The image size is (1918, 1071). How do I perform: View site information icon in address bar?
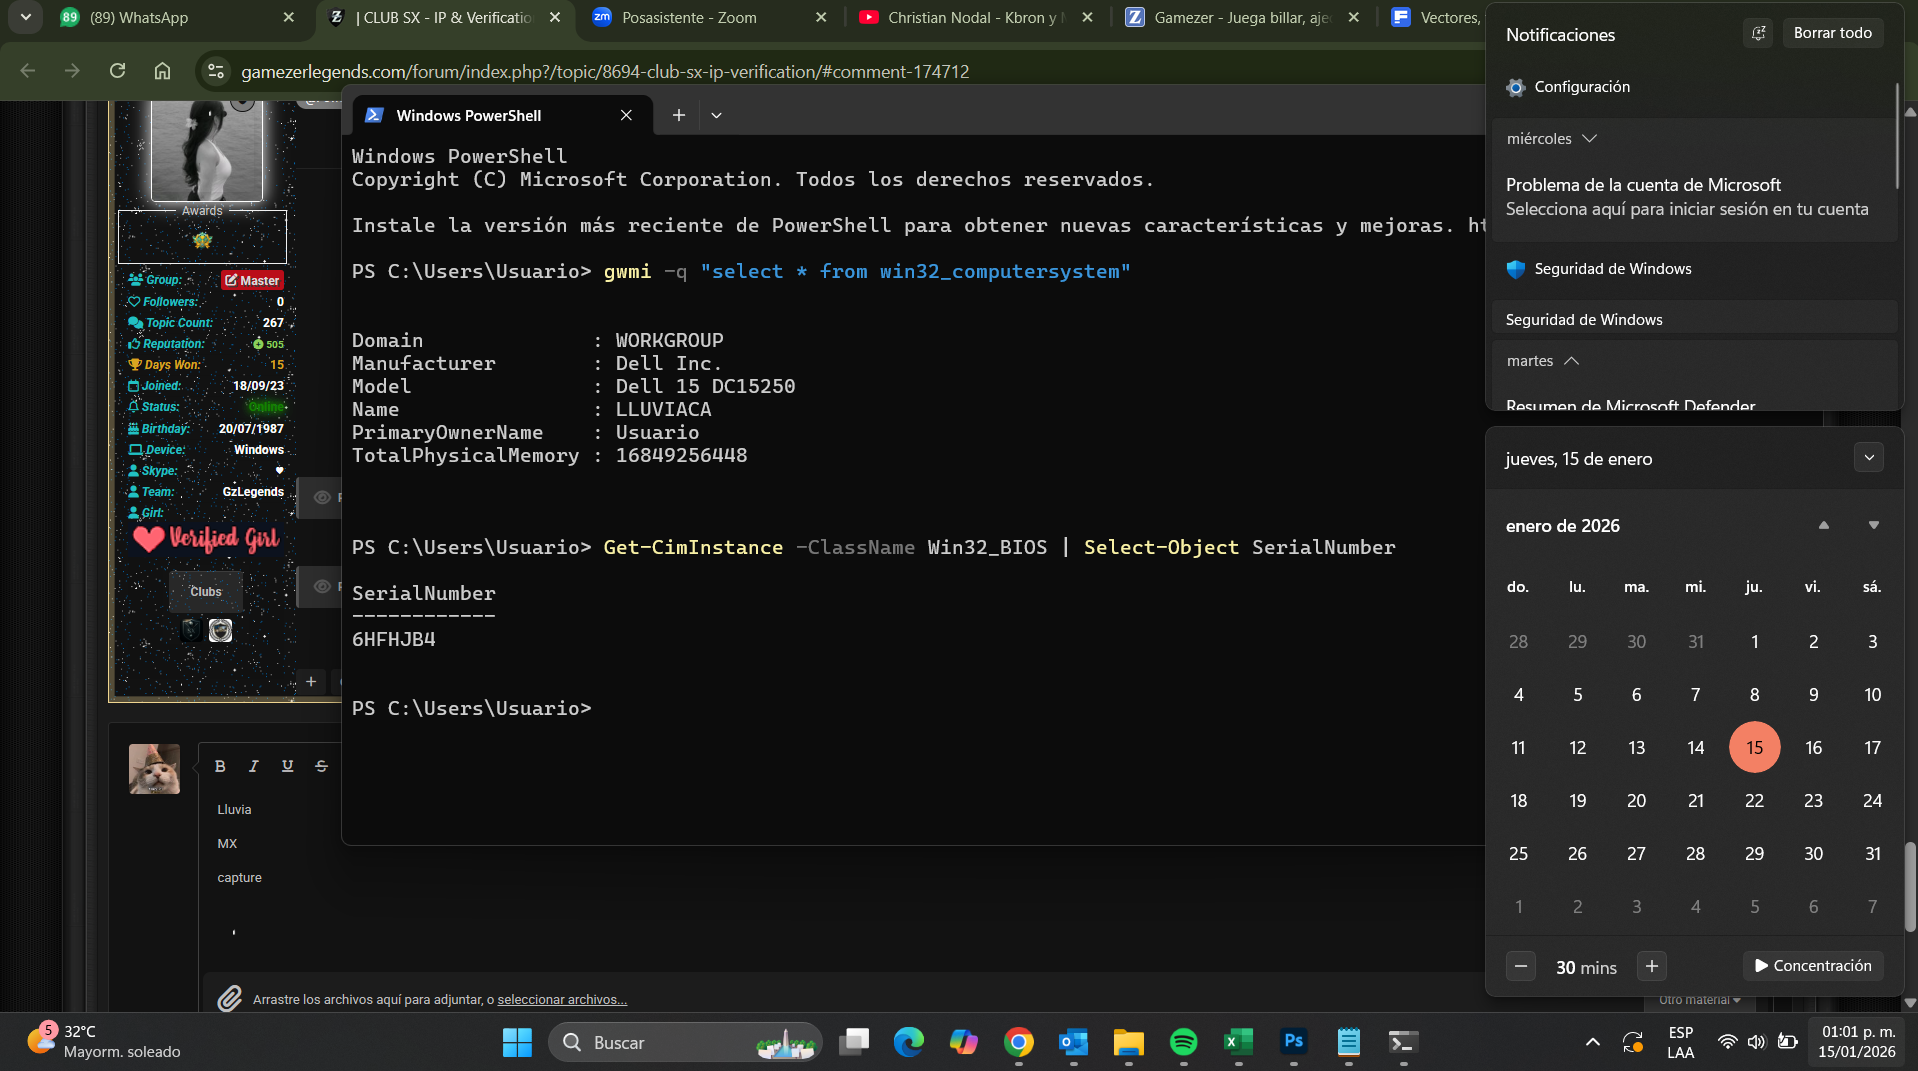tap(215, 71)
